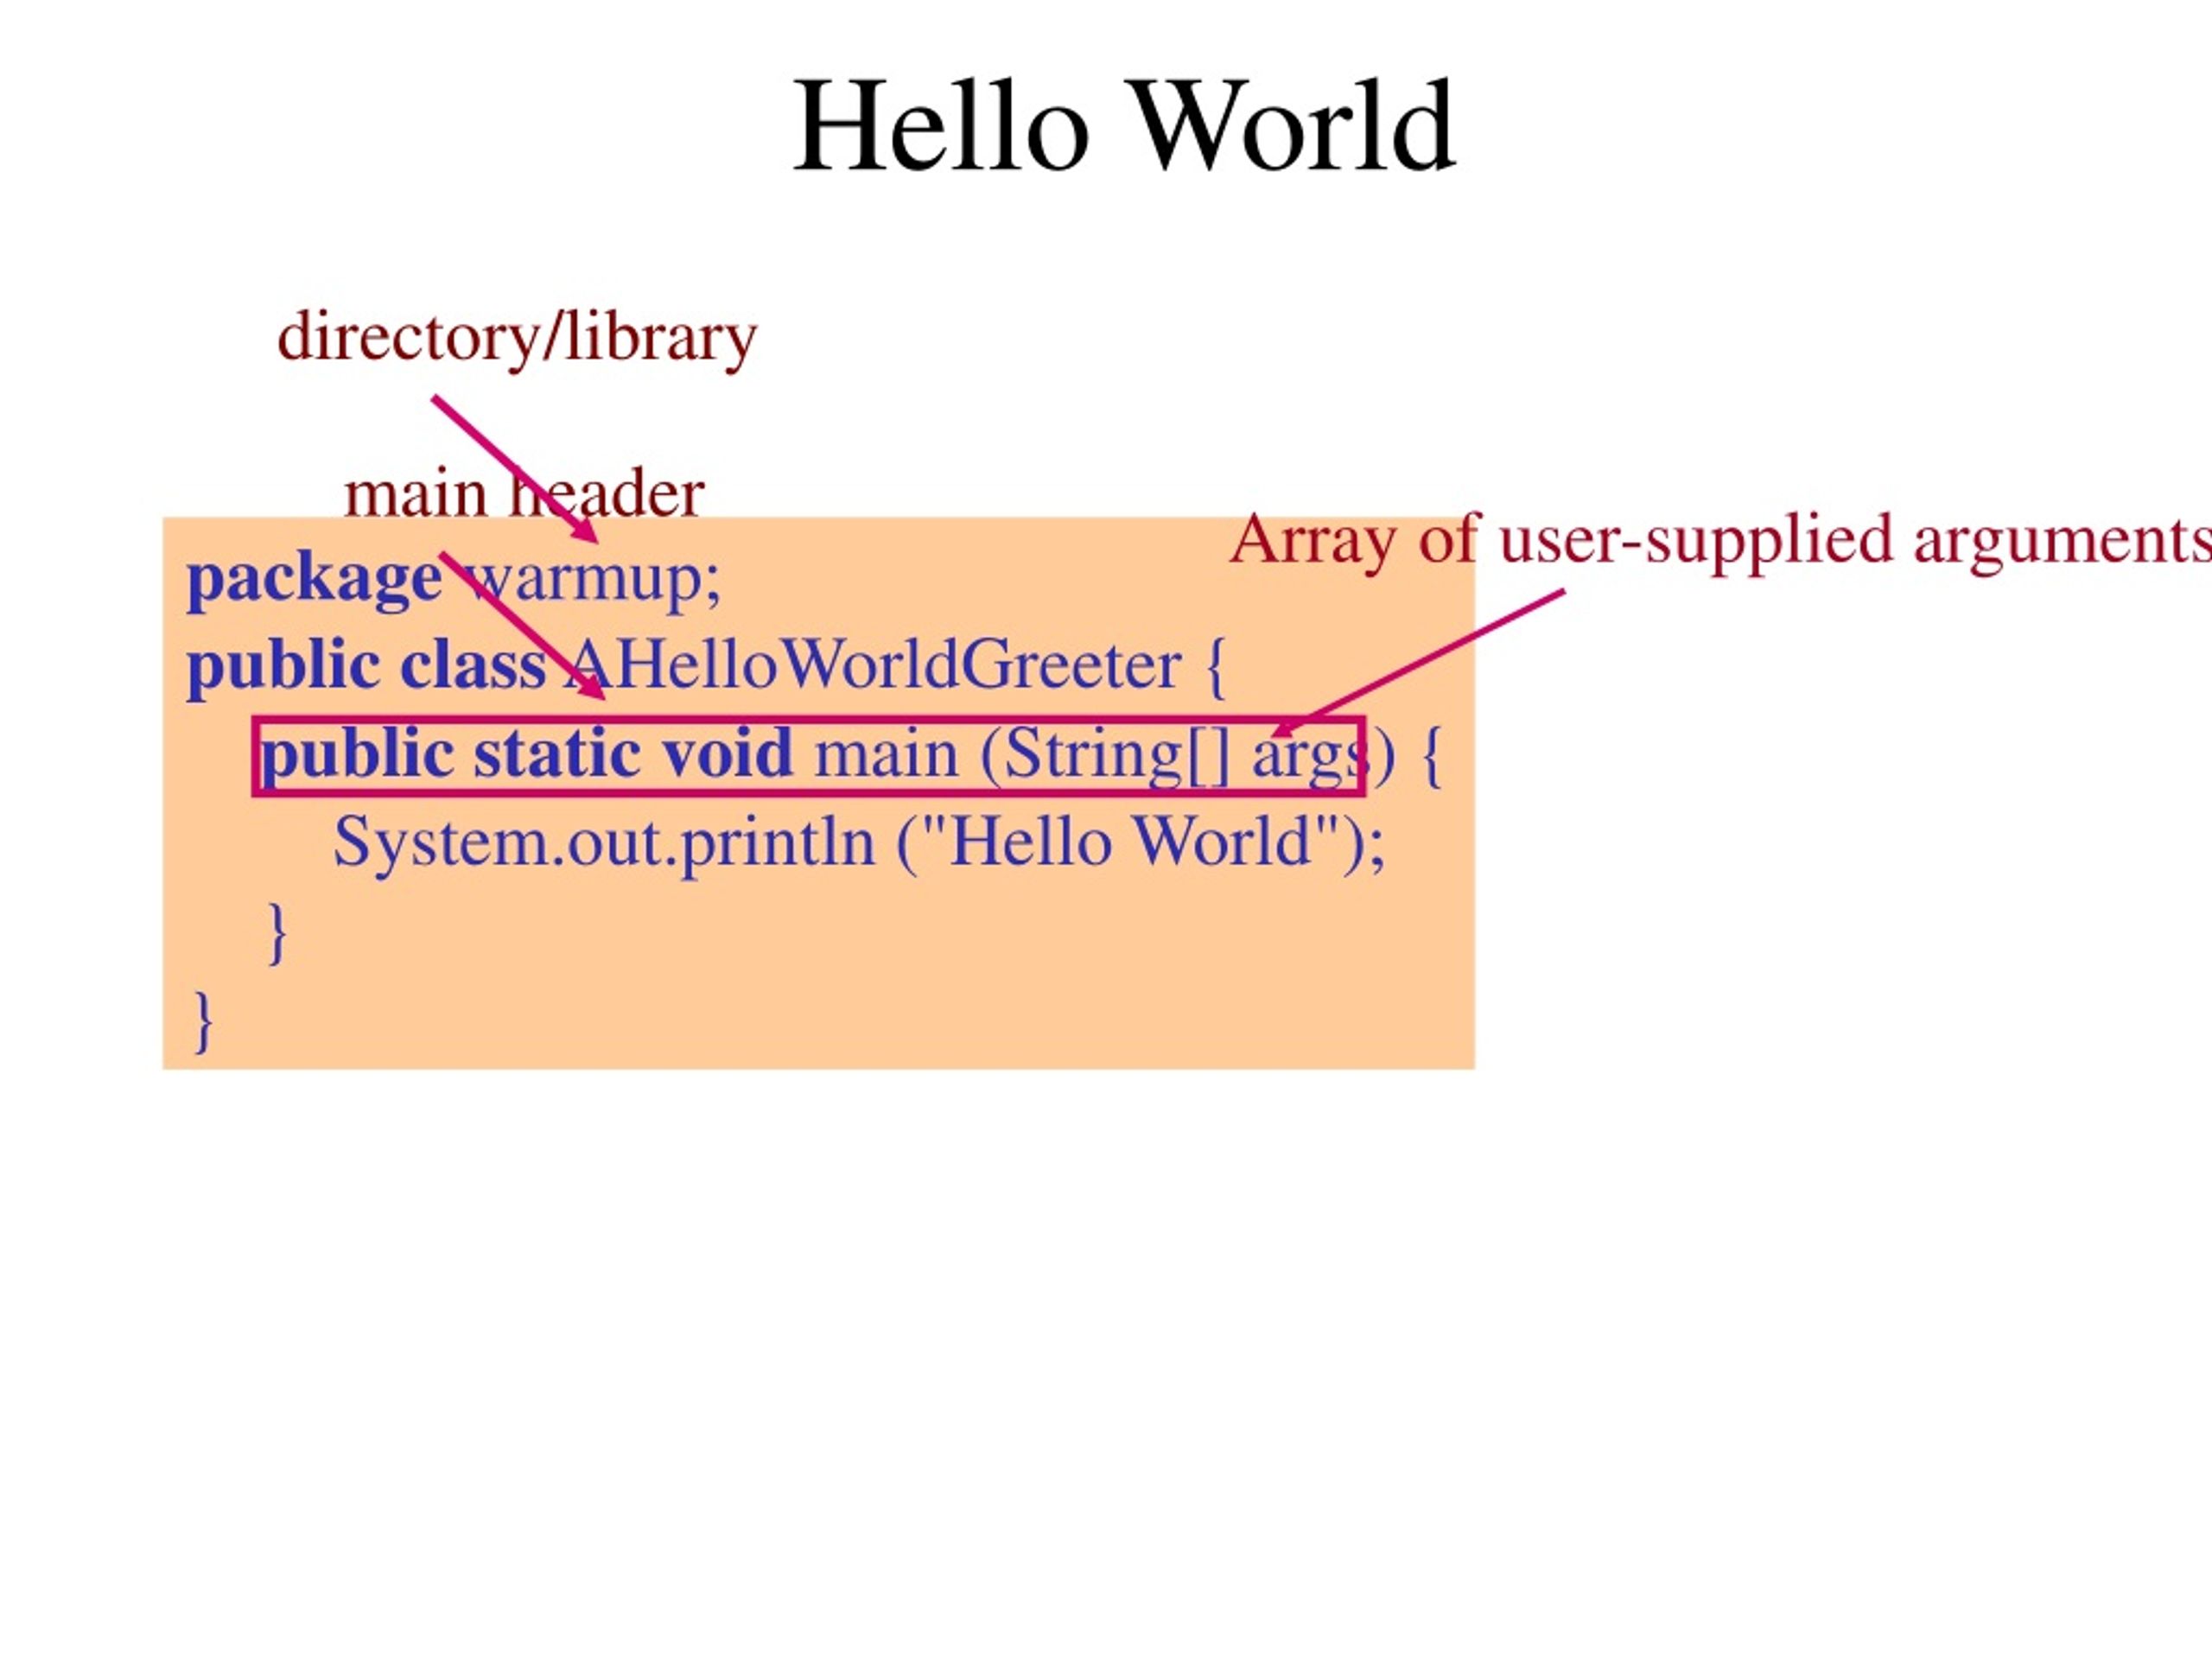Viewport: 2212px width, 1659px height.
Task: Click the 'main' method name
Action: point(886,755)
